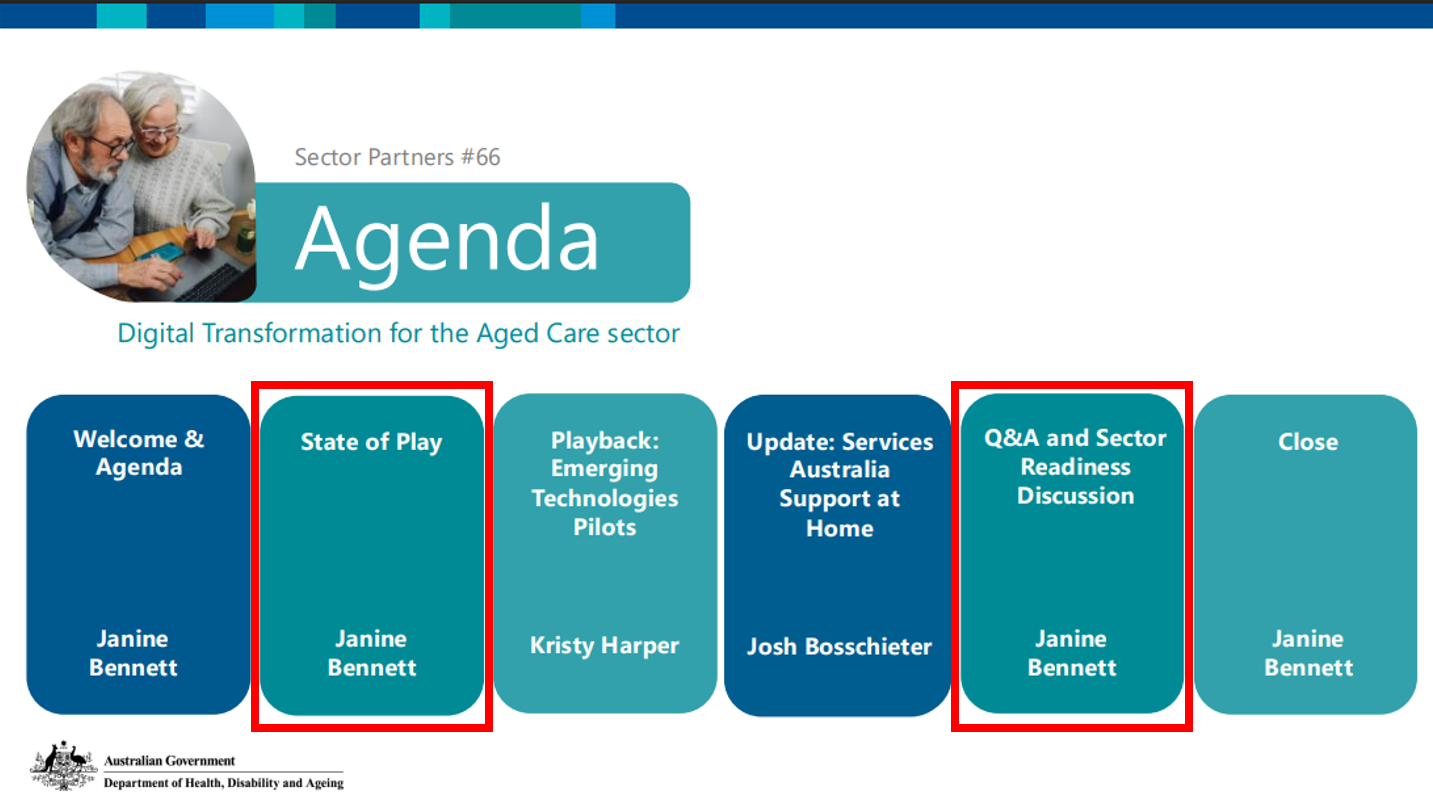Open the Playback: Emerging Technologies Pilots card
Image resolution: width=1433 pixels, height=808 pixels.
[x=605, y=553]
